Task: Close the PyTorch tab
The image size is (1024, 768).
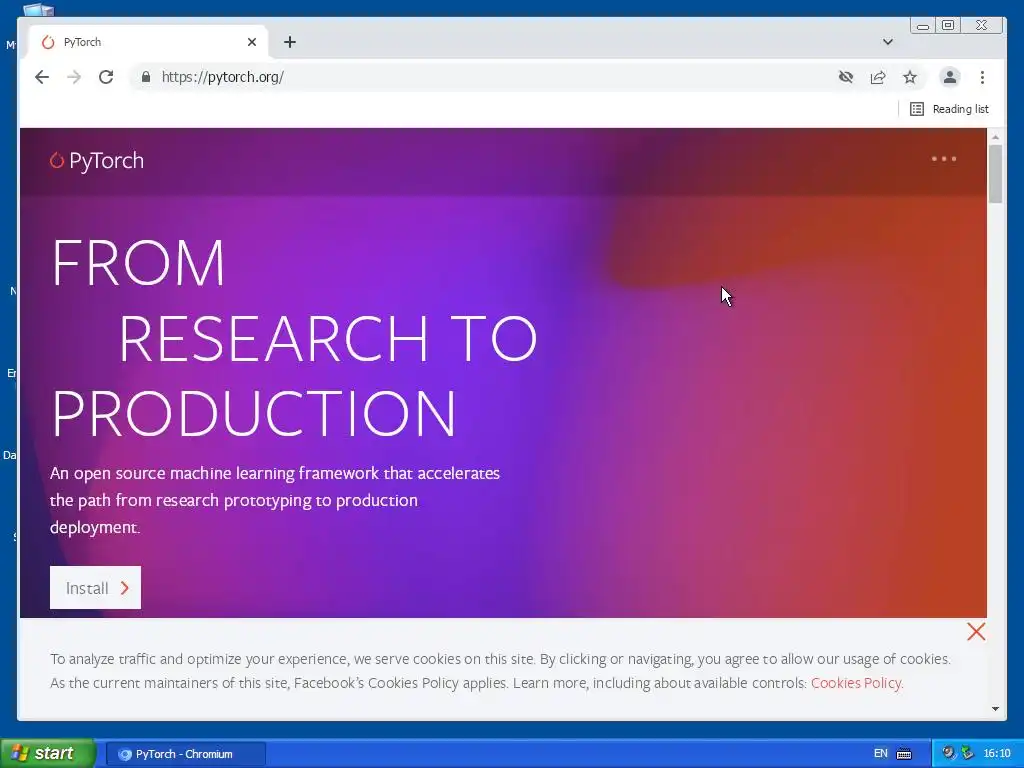Action: (252, 42)
